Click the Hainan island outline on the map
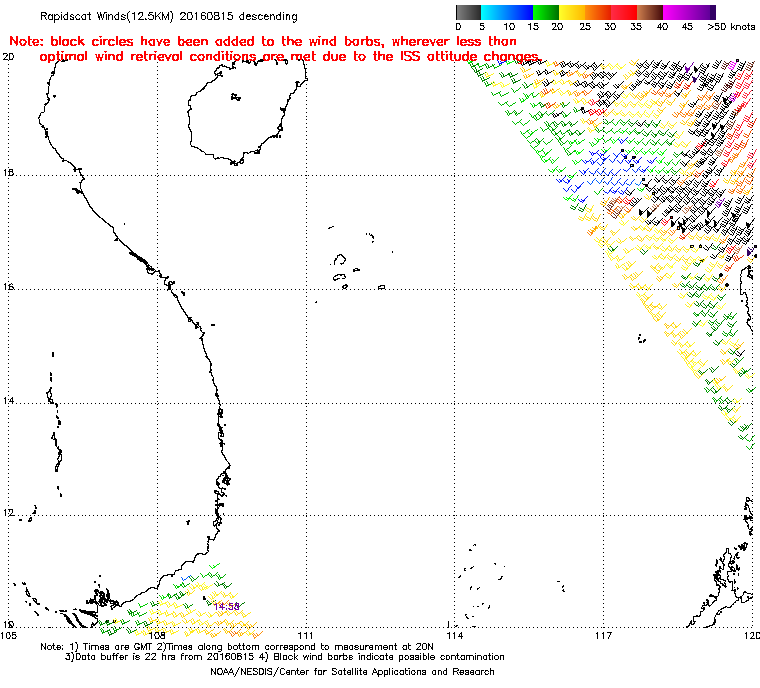 [247, 112]
